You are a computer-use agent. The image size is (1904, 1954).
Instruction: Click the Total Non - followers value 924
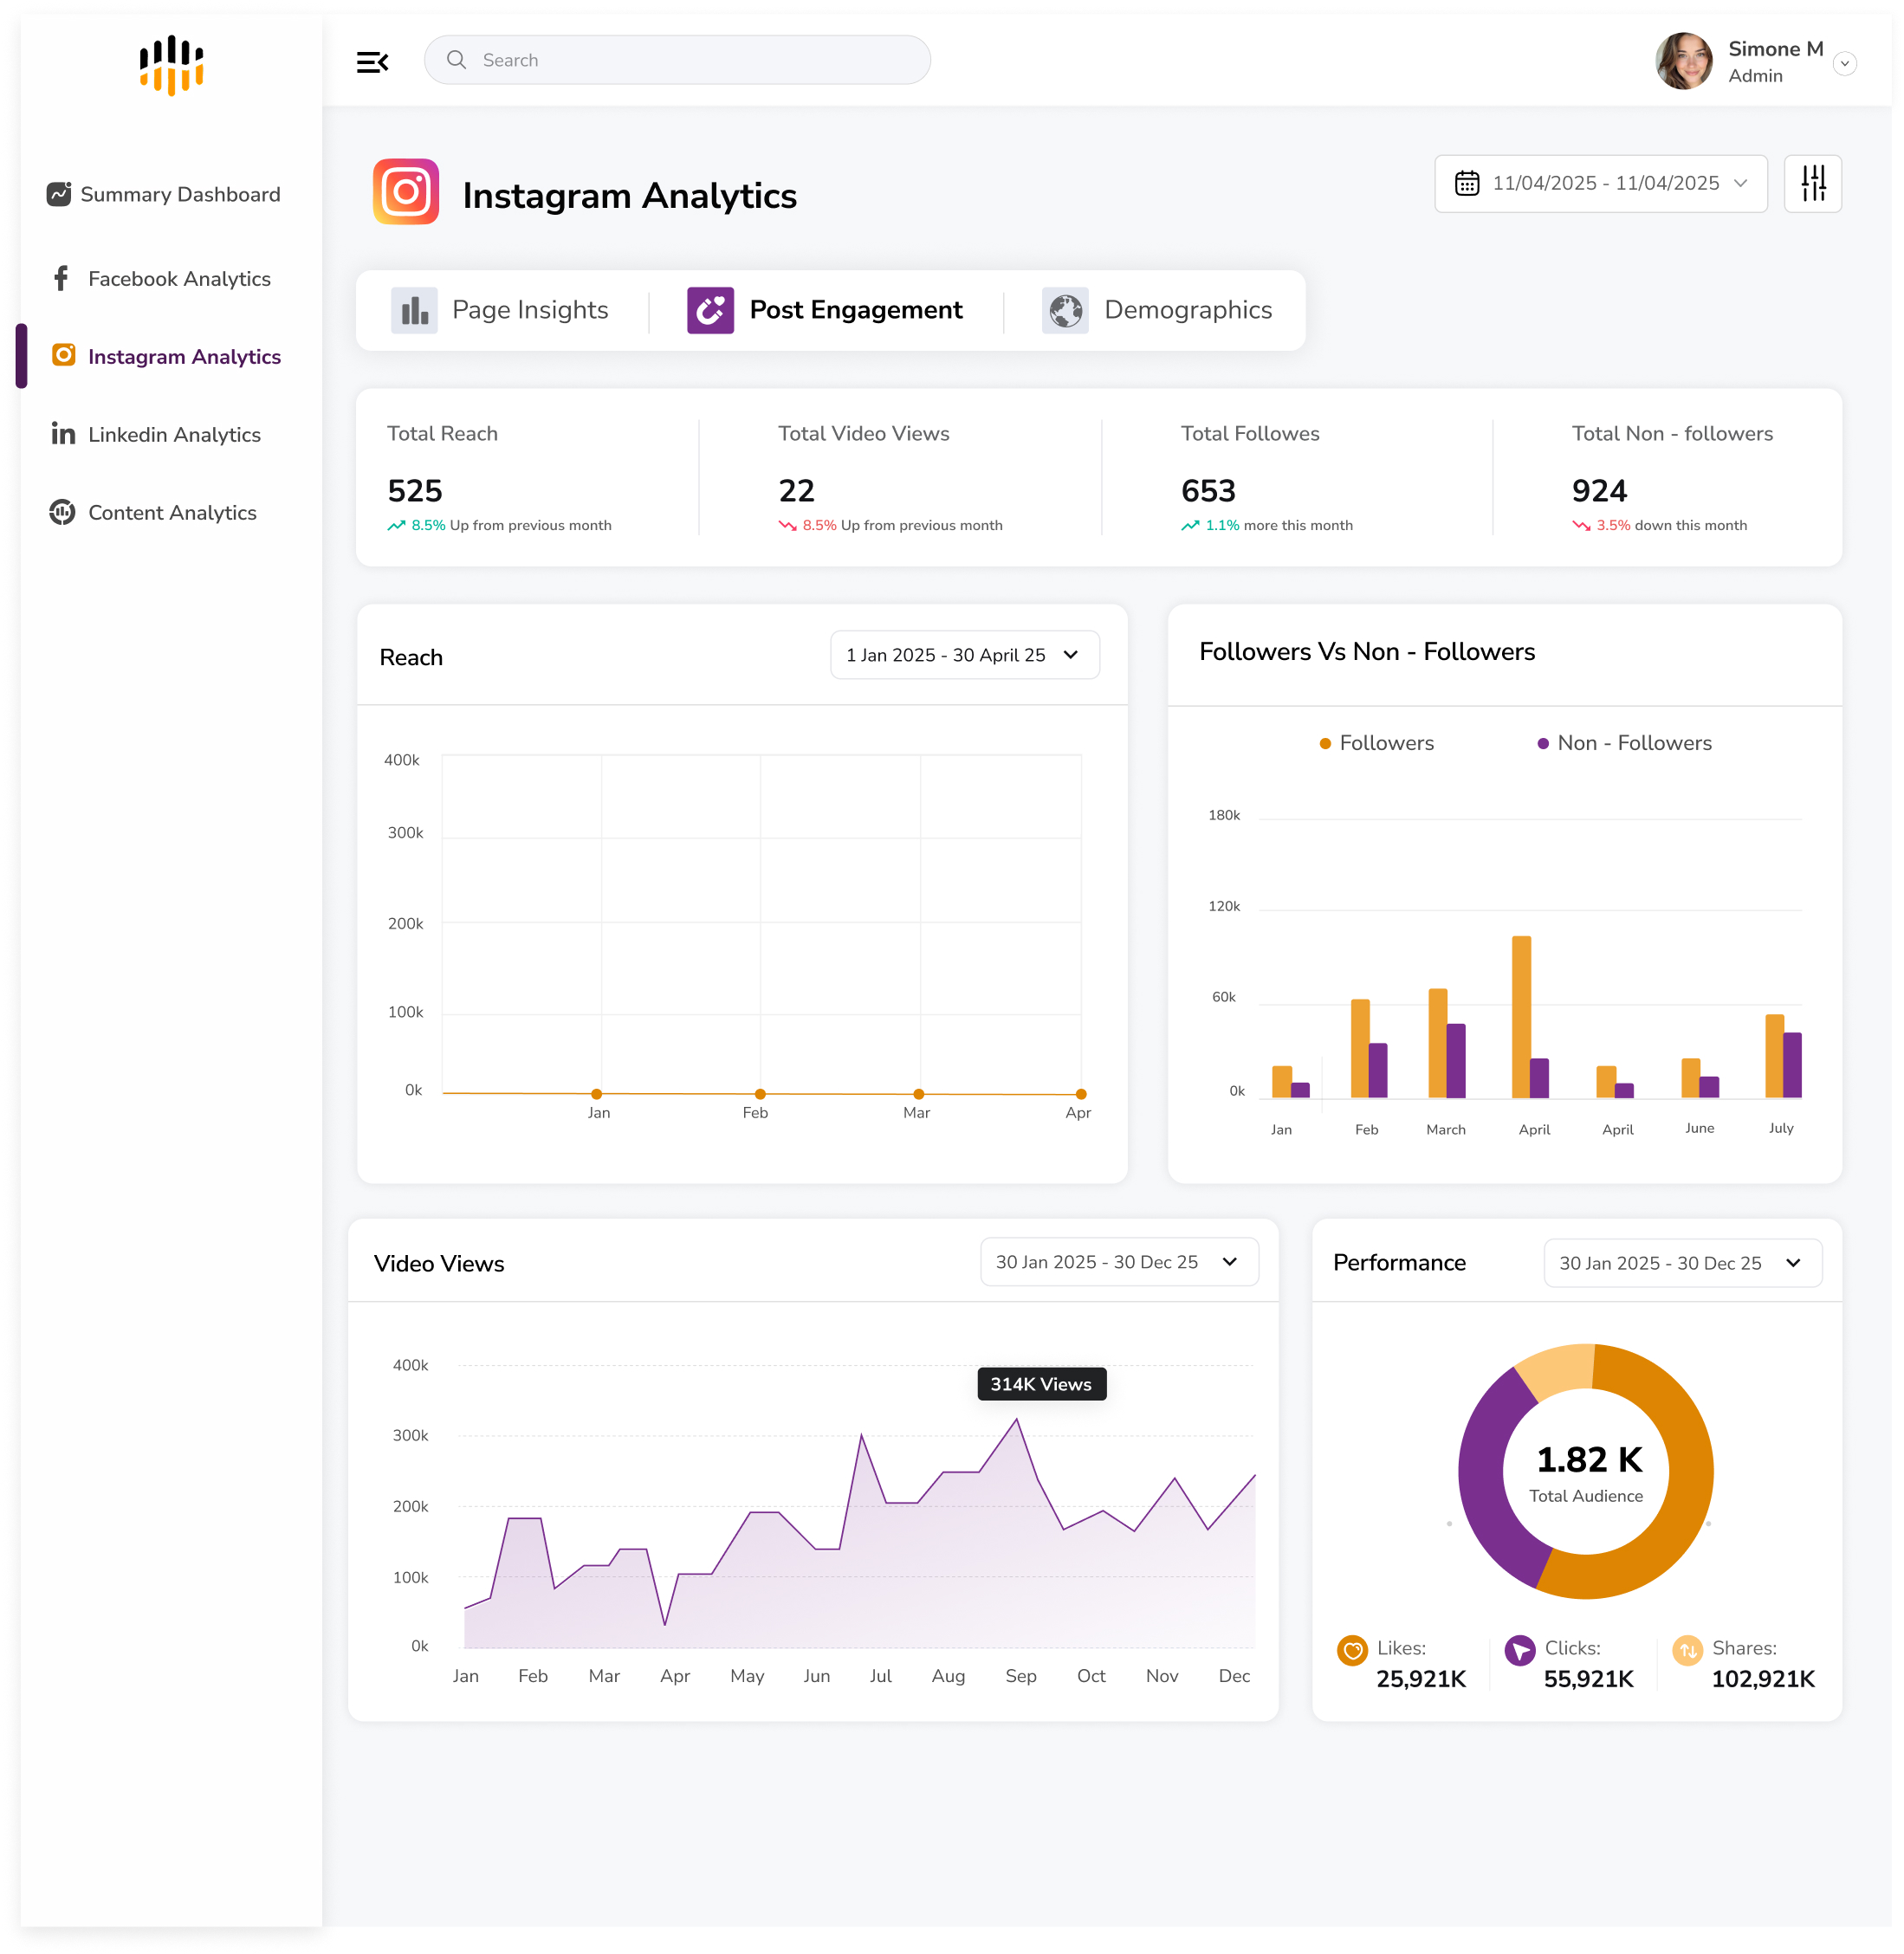1599,491
